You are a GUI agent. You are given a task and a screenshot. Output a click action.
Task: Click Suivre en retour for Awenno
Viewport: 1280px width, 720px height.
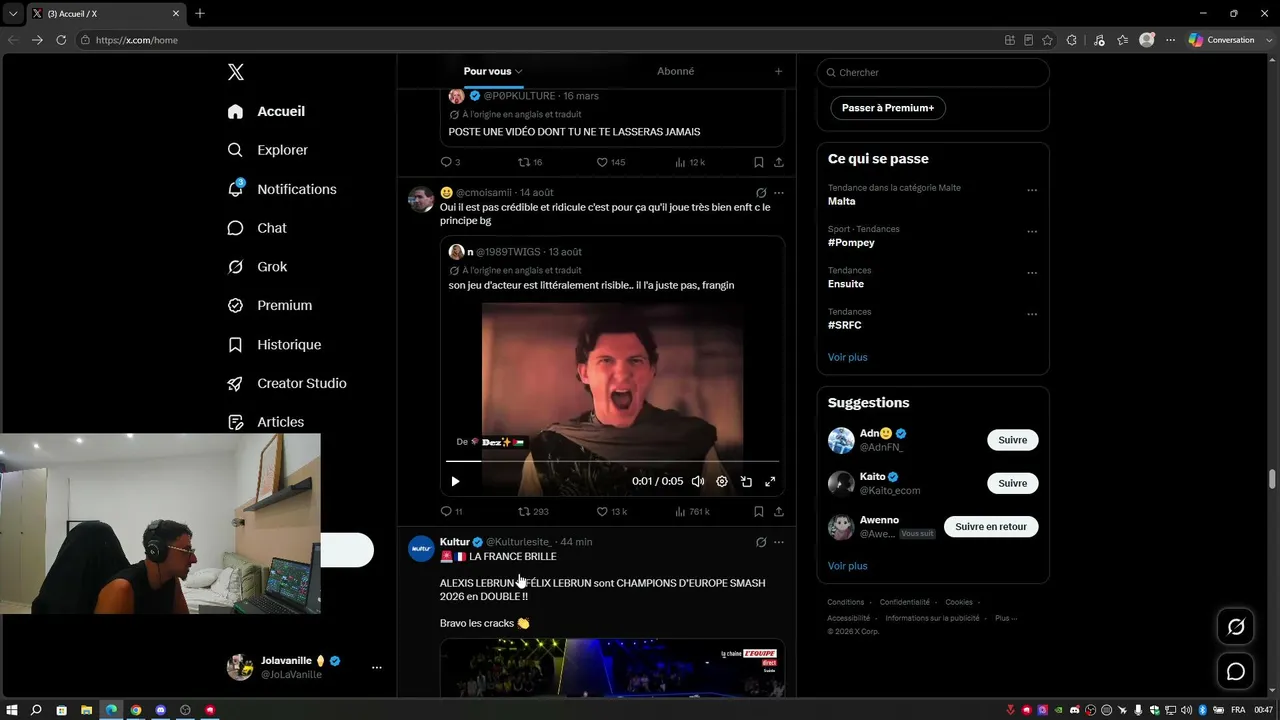pyautogui.click(x=991, y=526)
